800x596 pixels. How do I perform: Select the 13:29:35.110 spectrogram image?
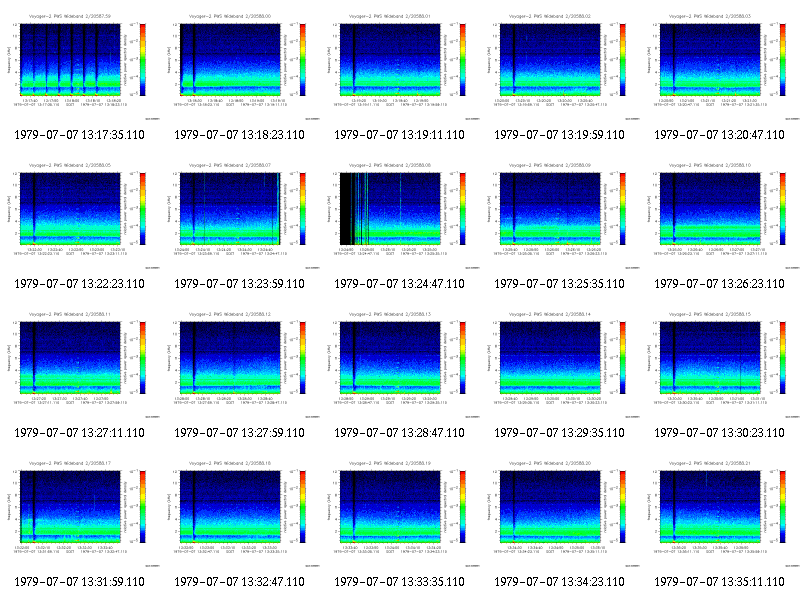pos(560,364)
